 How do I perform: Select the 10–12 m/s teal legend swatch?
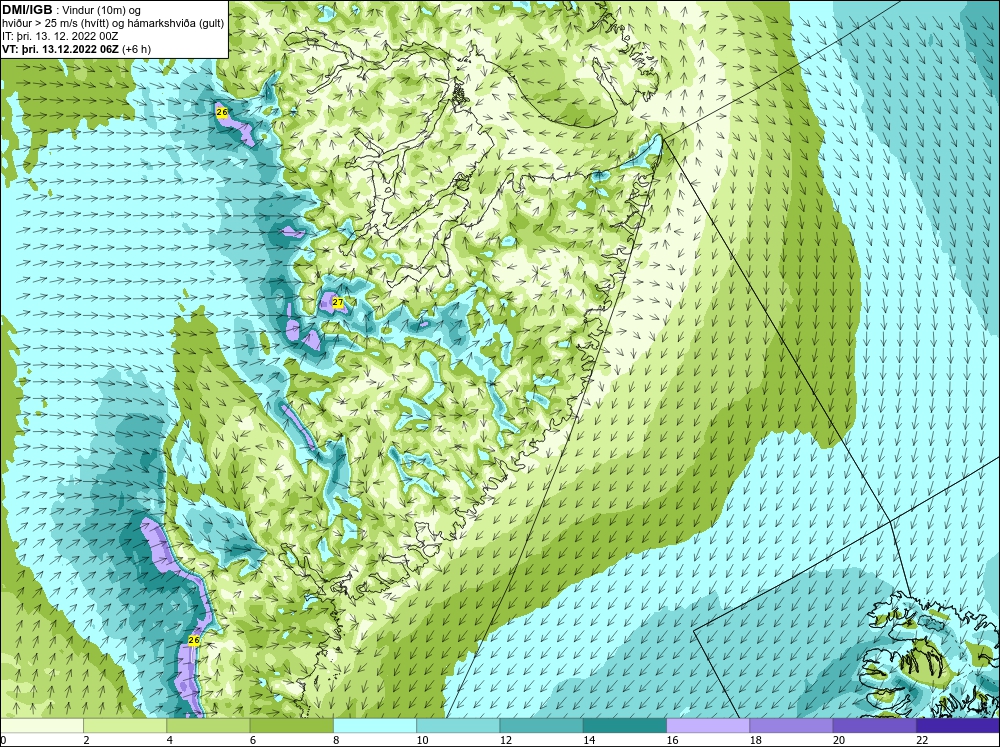pos(458,725)
